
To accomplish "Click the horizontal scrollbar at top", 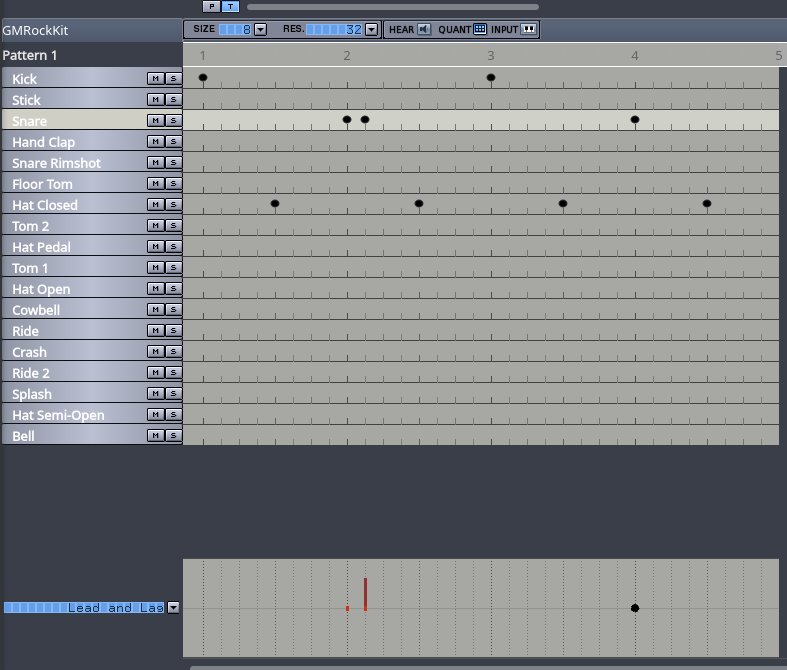I will tap(392, 7).
